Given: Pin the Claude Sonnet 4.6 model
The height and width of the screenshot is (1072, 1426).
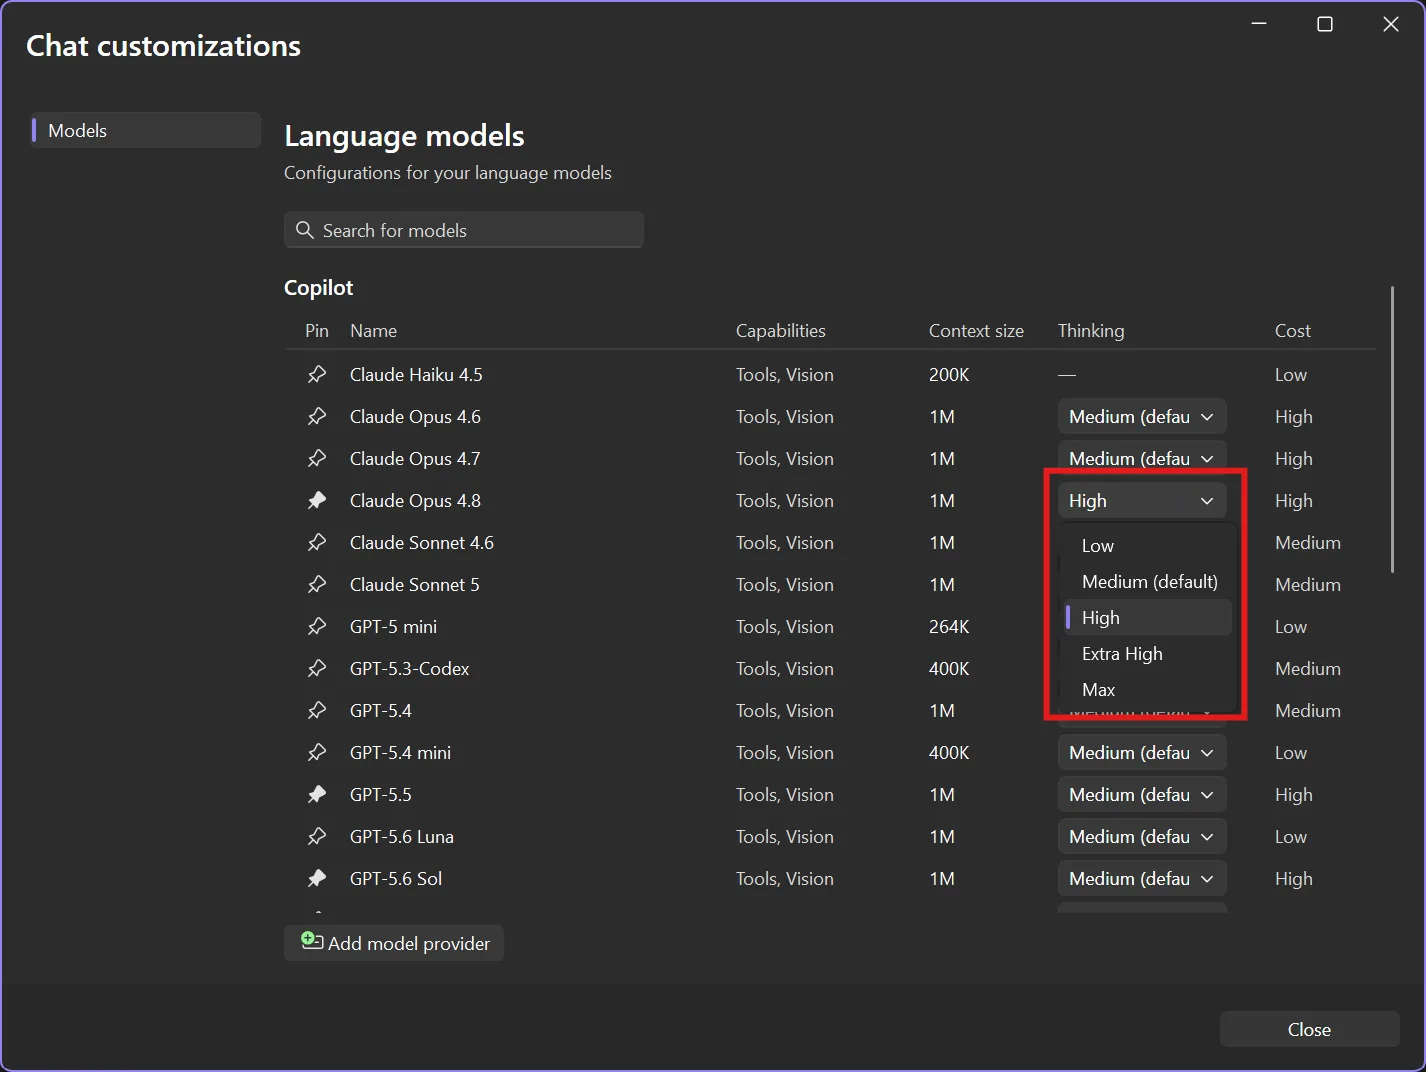Looking at the screenshot, I should pyautogui.click(x=317, y=543).
